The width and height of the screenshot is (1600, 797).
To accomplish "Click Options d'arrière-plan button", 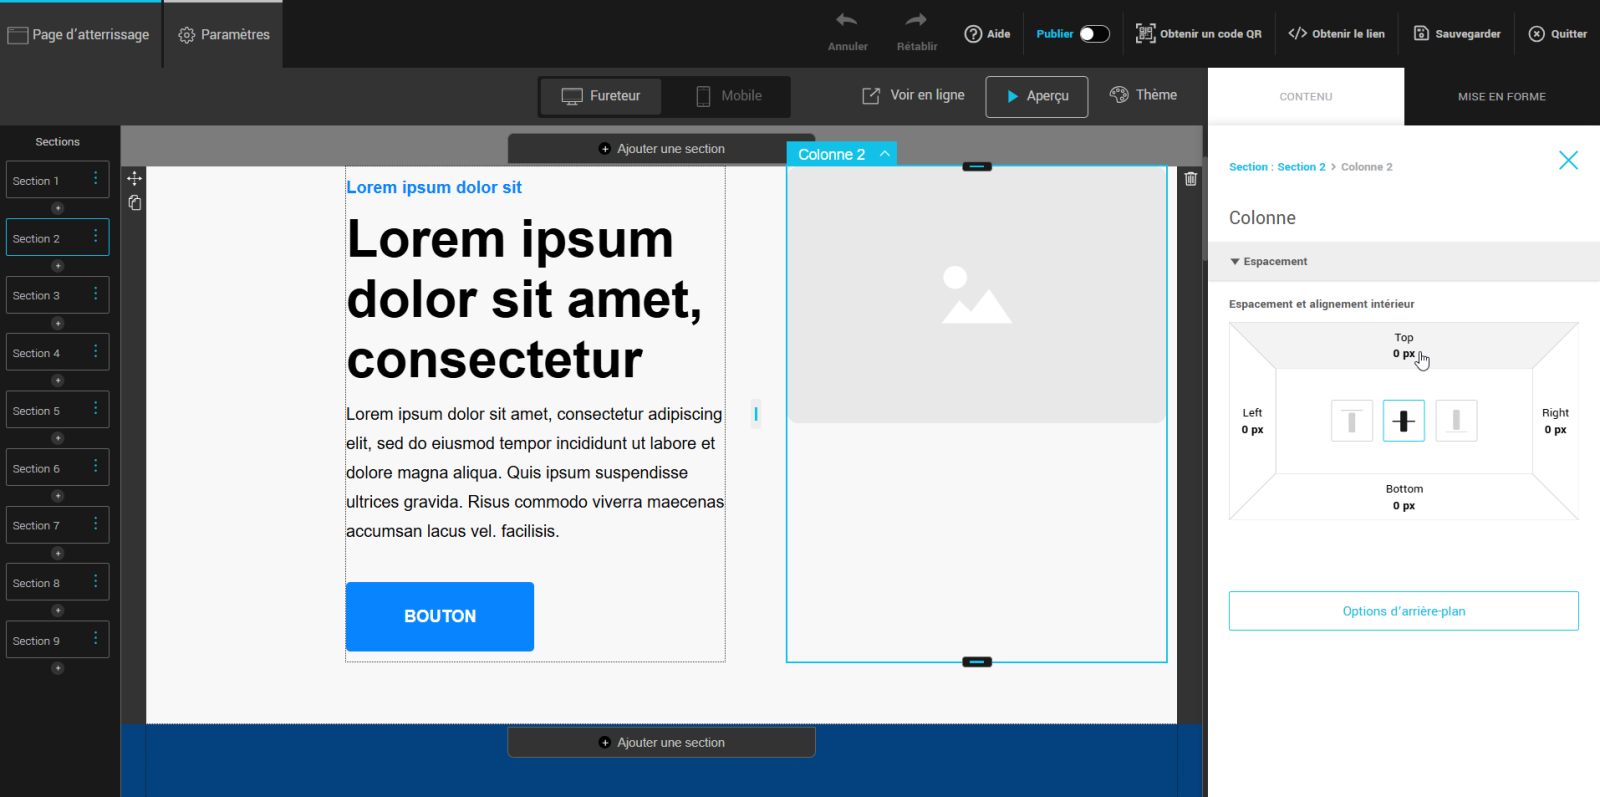I will [1403, 611].
